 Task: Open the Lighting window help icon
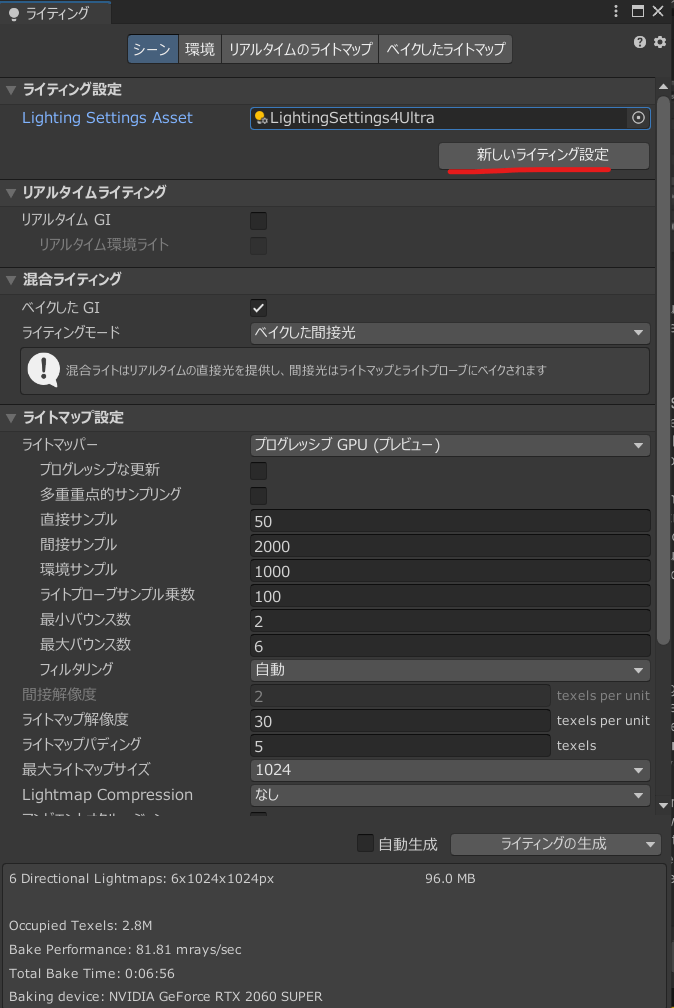640,42
